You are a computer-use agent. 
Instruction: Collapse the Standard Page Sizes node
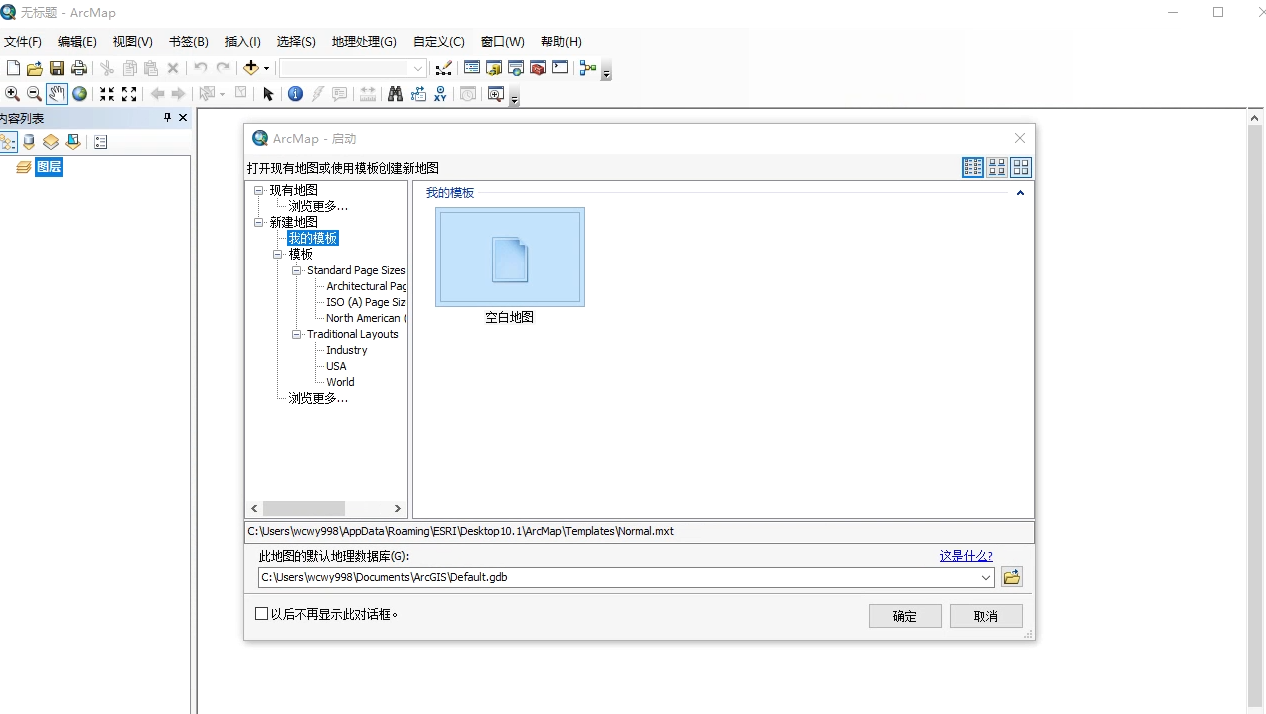tap(297, 270)
